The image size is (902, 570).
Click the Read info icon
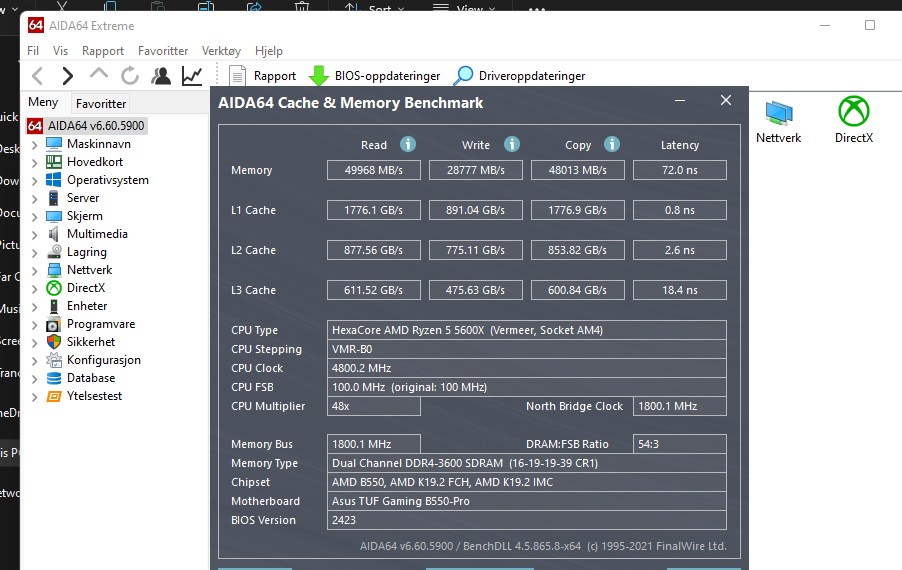pyautogui.click(x=408, y=144)
